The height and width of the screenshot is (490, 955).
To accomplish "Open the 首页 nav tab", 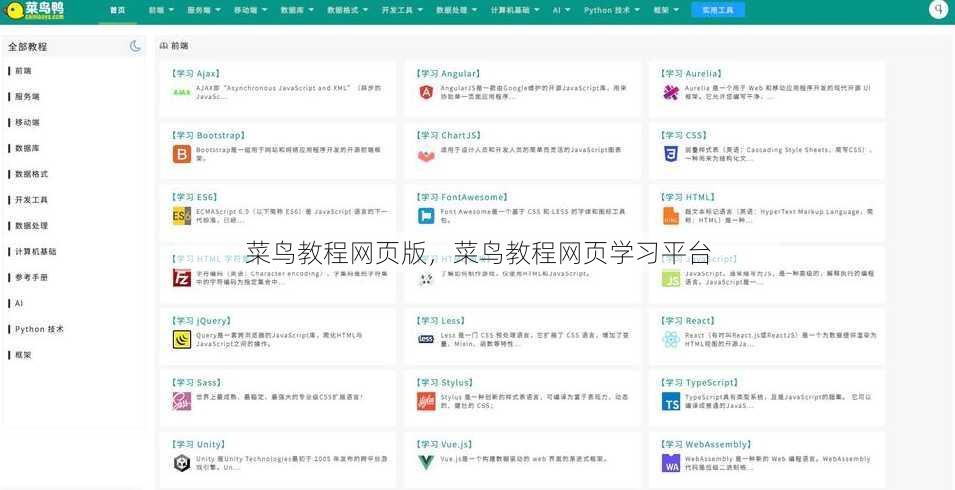I will pos(118,10).
